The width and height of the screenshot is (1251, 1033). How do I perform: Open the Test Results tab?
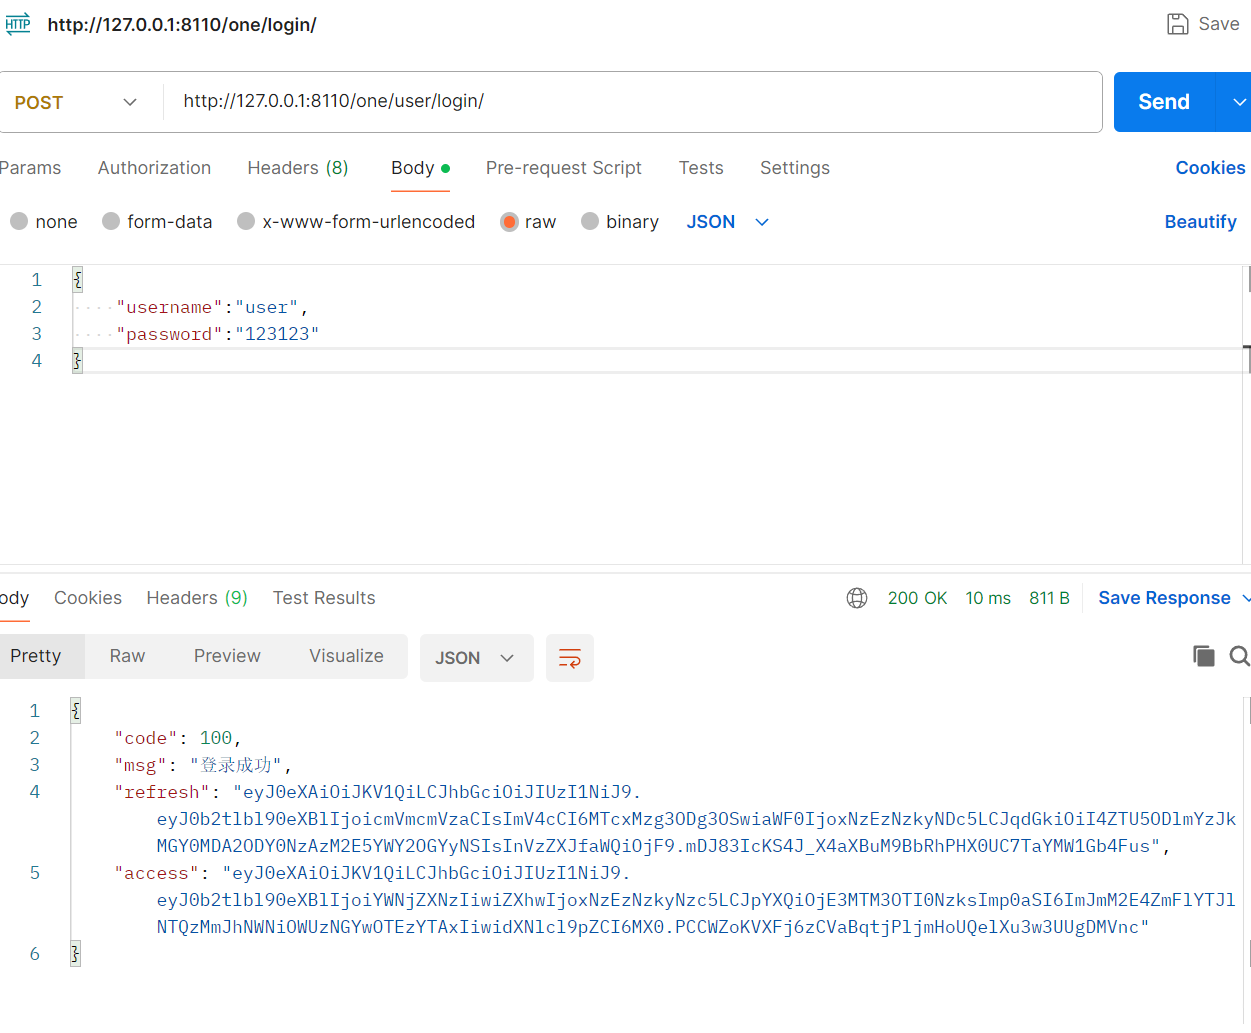pos(324,598)
